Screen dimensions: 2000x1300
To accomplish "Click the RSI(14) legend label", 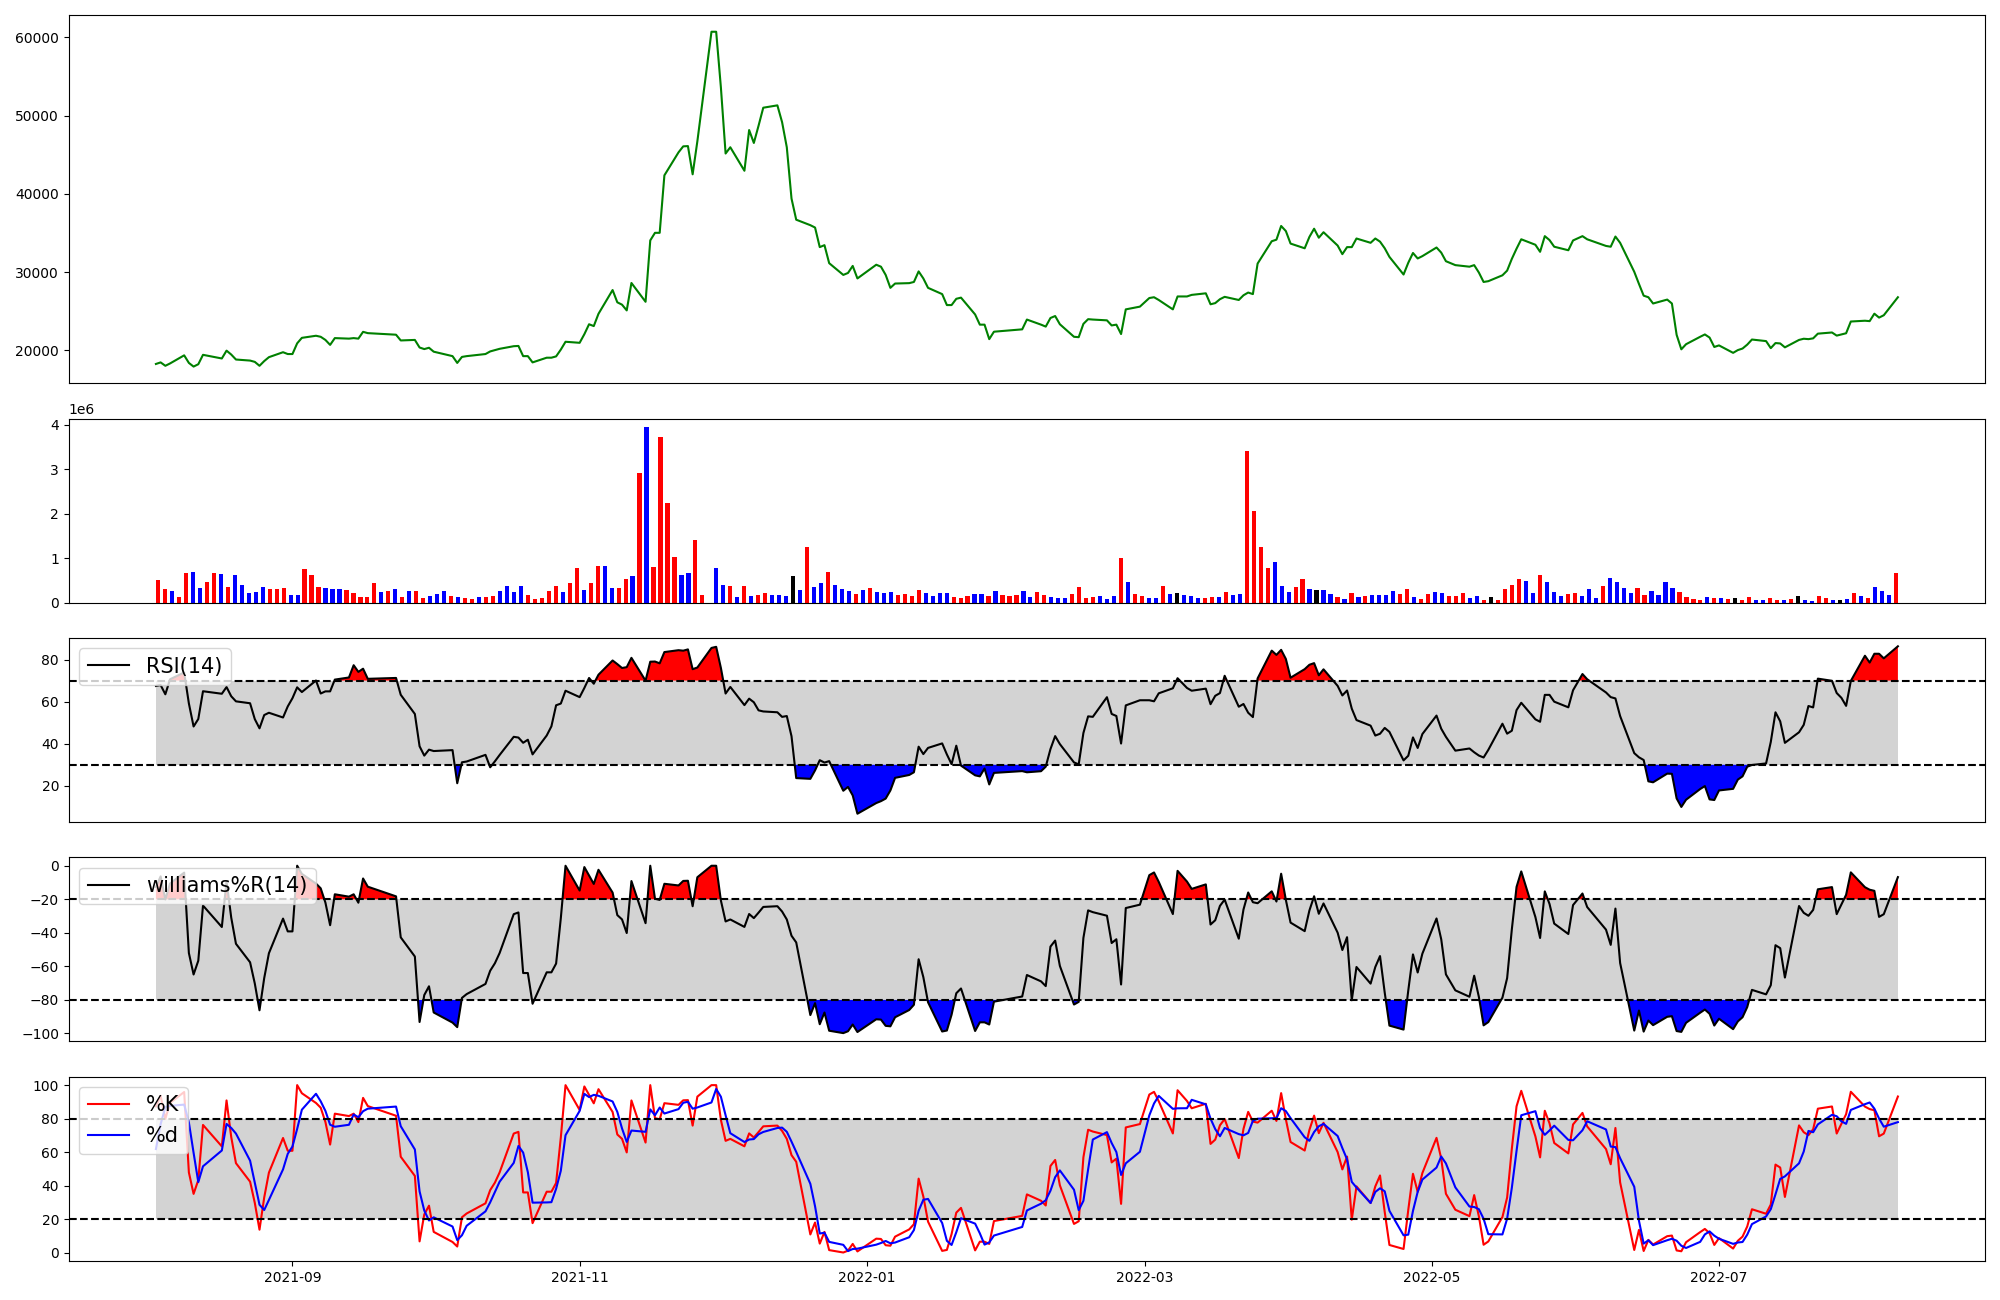I will coord(184,666).
